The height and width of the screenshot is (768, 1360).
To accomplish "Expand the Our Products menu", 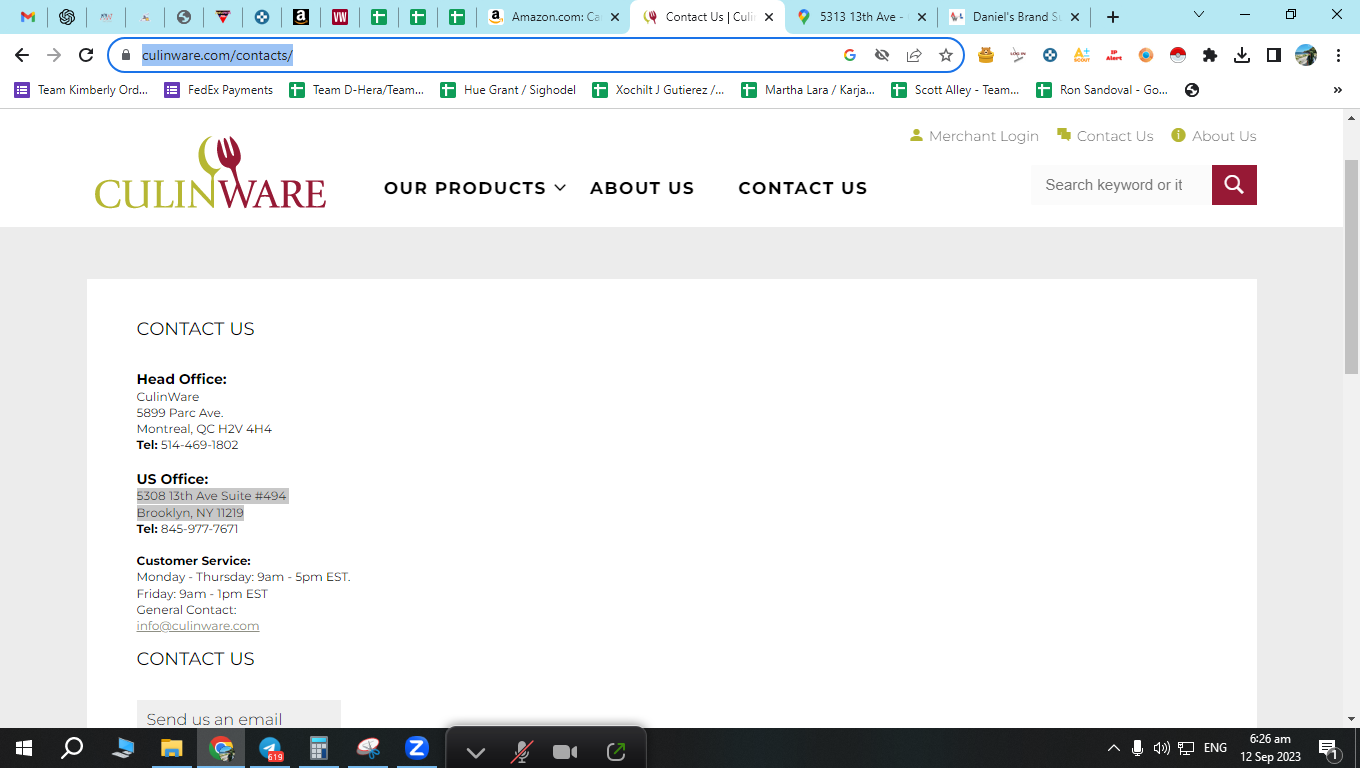I will 475,188.
